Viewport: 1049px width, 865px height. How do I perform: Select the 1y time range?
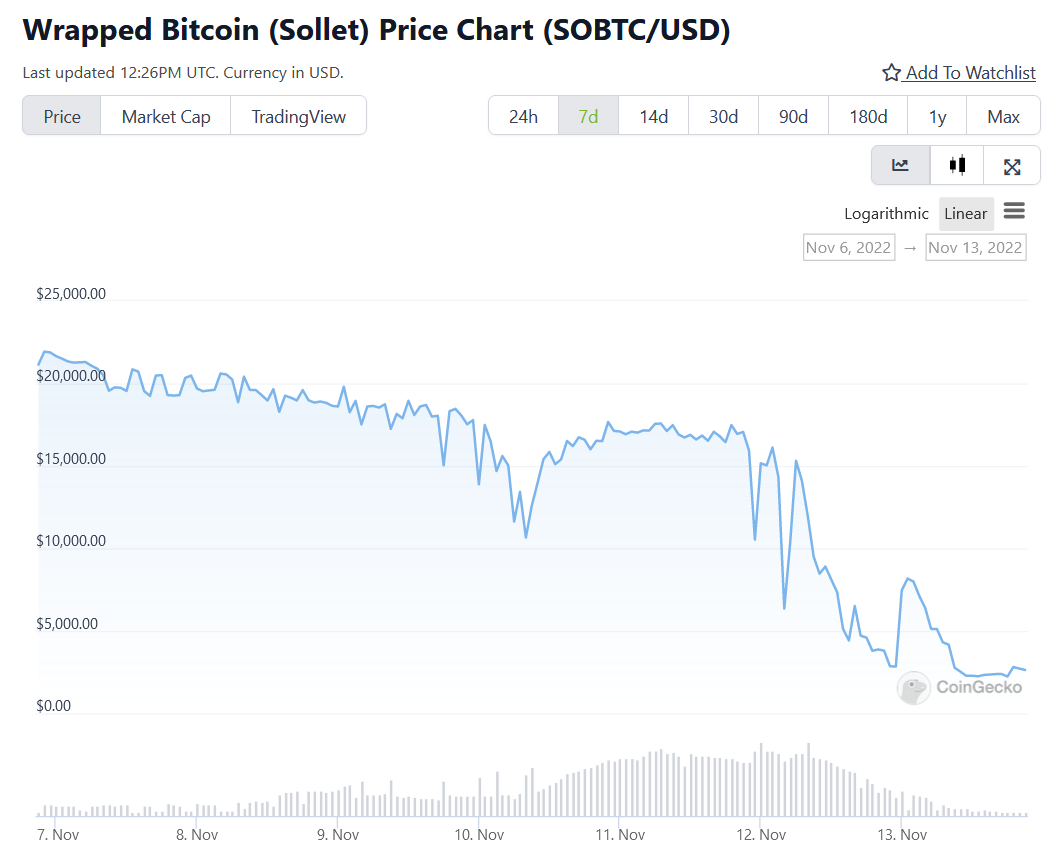click(x=937, y=116)
